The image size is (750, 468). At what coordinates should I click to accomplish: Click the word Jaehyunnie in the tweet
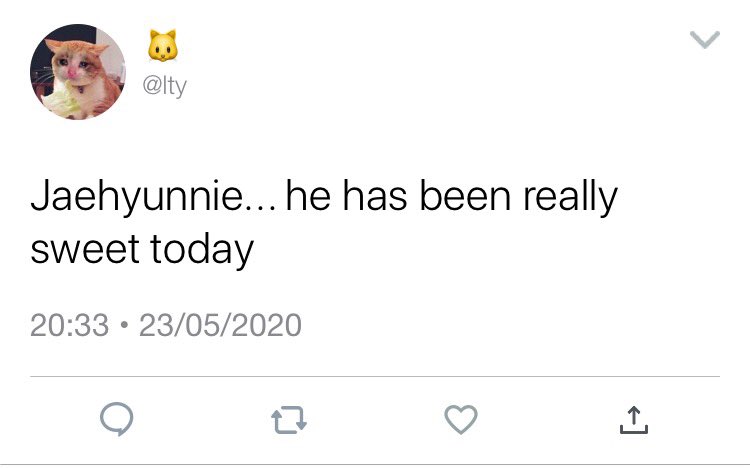[137, 196]
